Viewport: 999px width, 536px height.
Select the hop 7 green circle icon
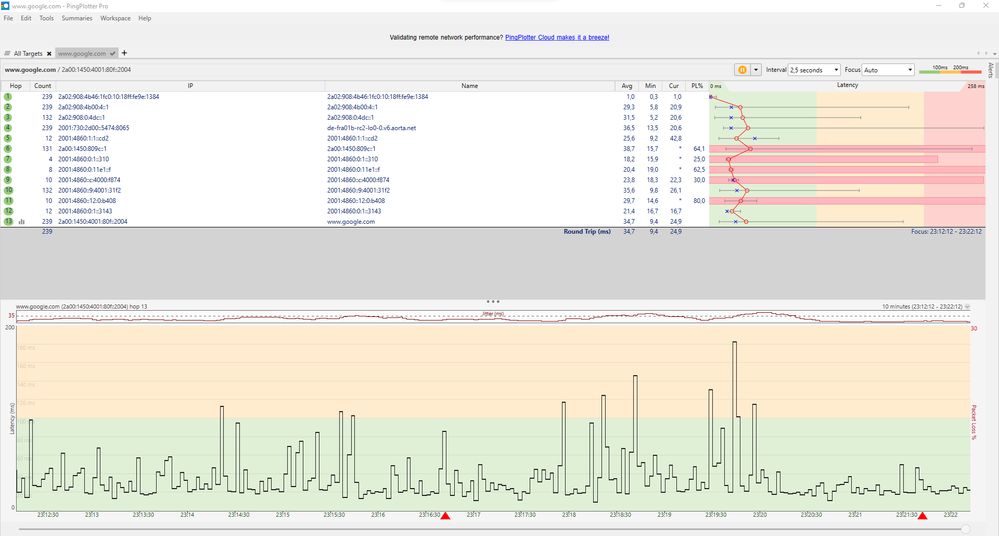(x=8, y=159)
